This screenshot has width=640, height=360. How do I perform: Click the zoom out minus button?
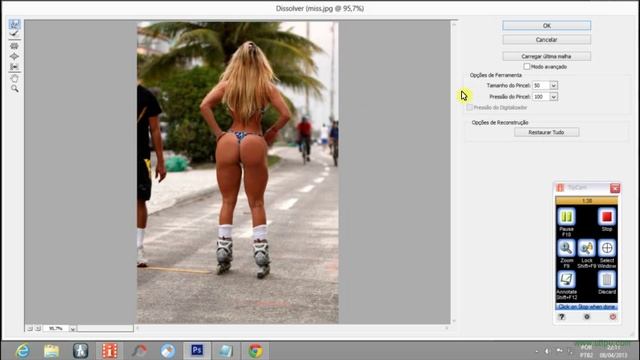coord(29,328)
